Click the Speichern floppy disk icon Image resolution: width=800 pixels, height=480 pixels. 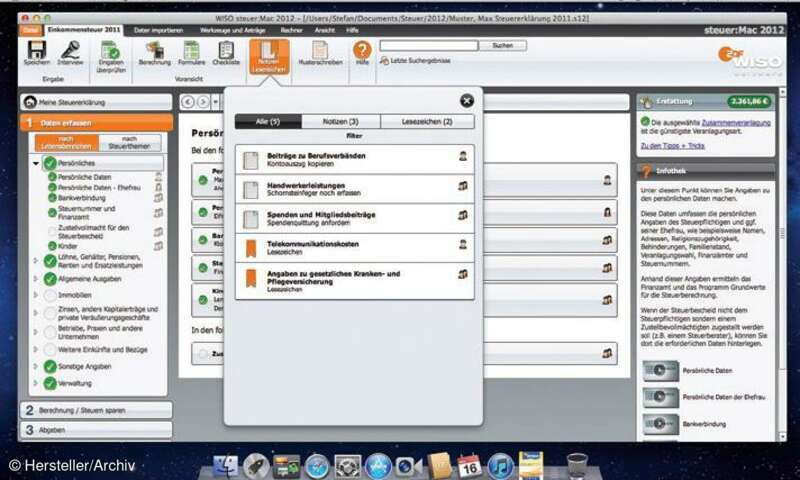37,50
